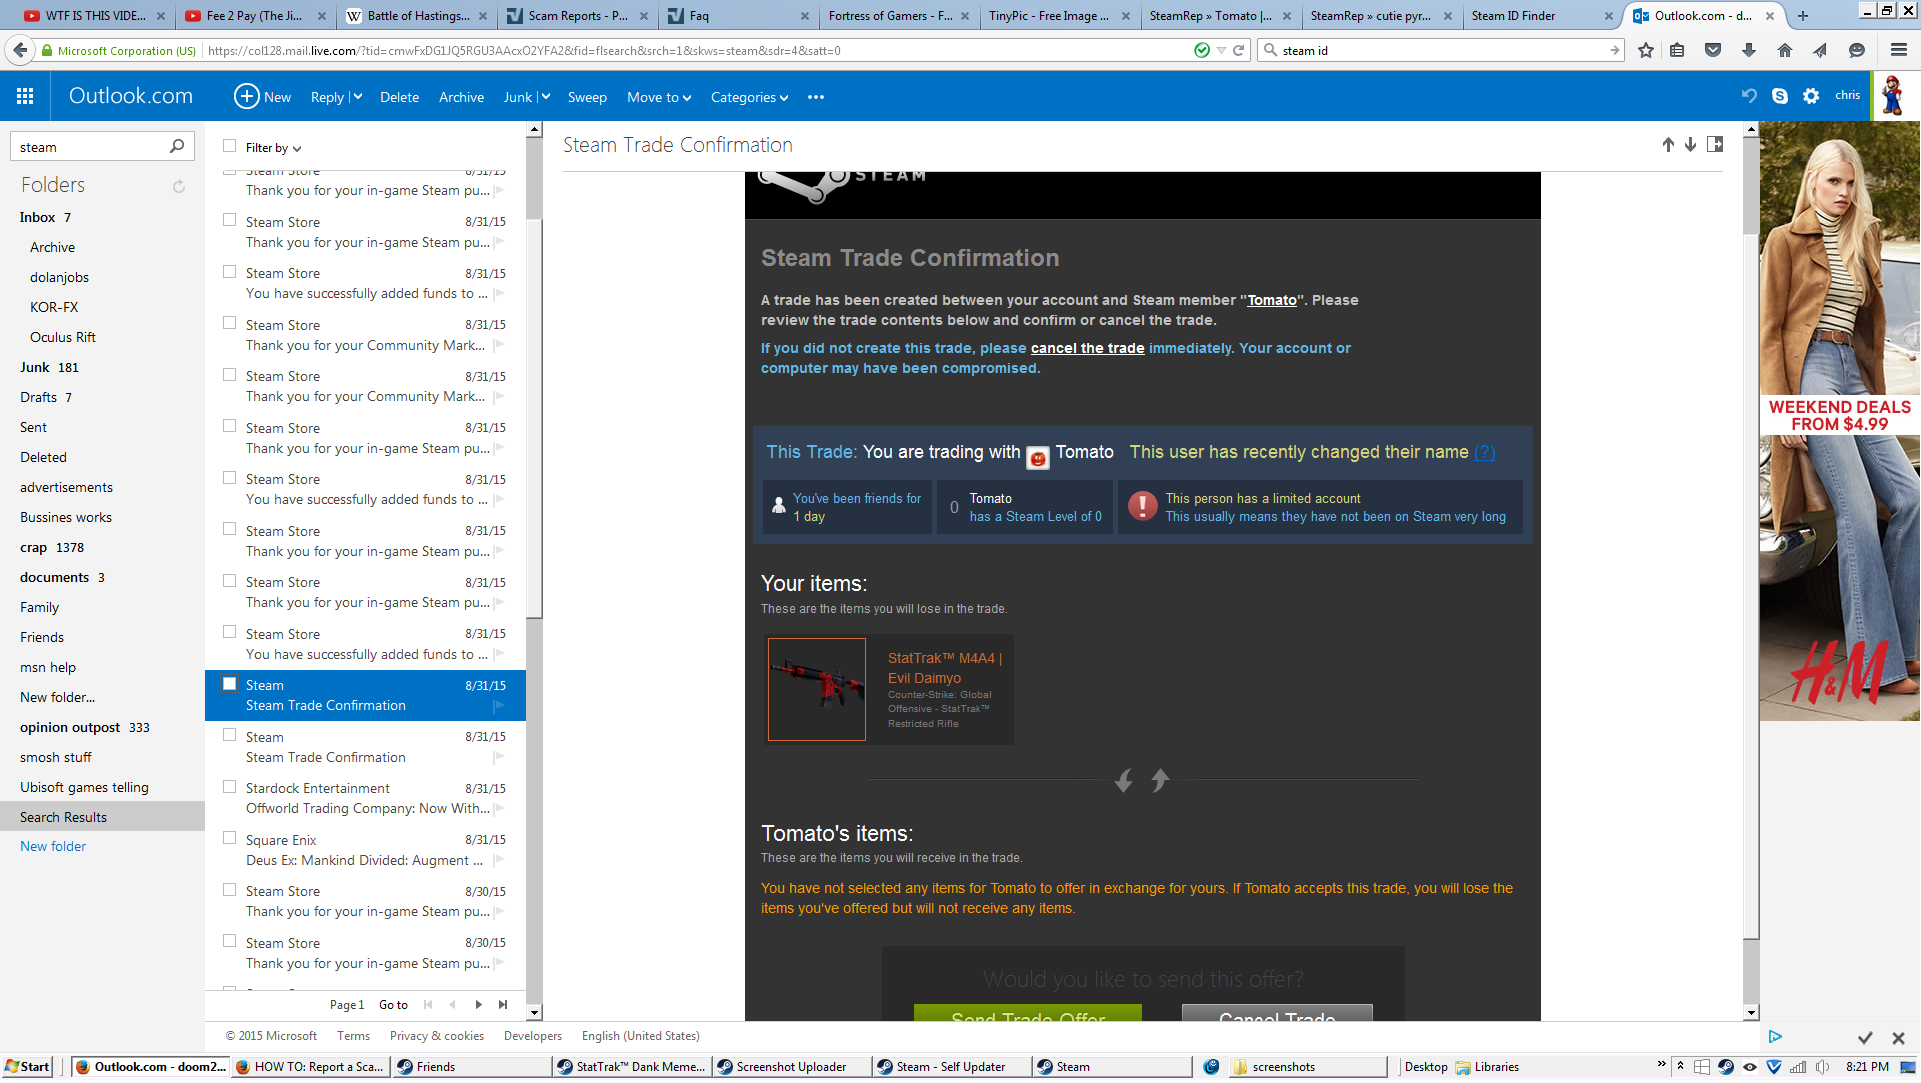Go to the previous message with the up arrow
Image resolution: width=1921 pixels, height=1083 pixels.
(x=1668, y=145)
